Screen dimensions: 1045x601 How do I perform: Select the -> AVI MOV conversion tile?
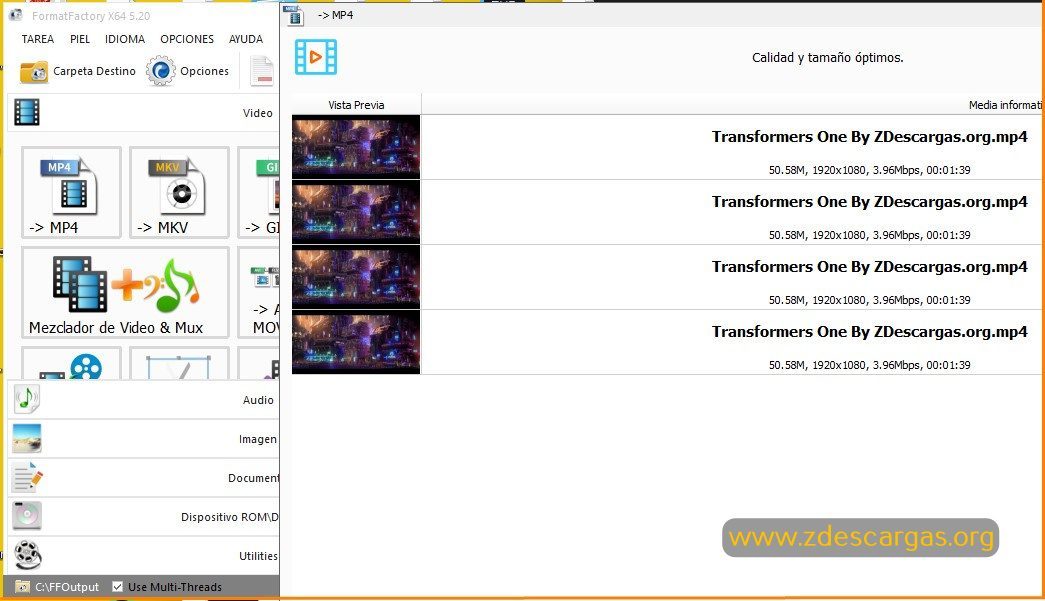259,293
